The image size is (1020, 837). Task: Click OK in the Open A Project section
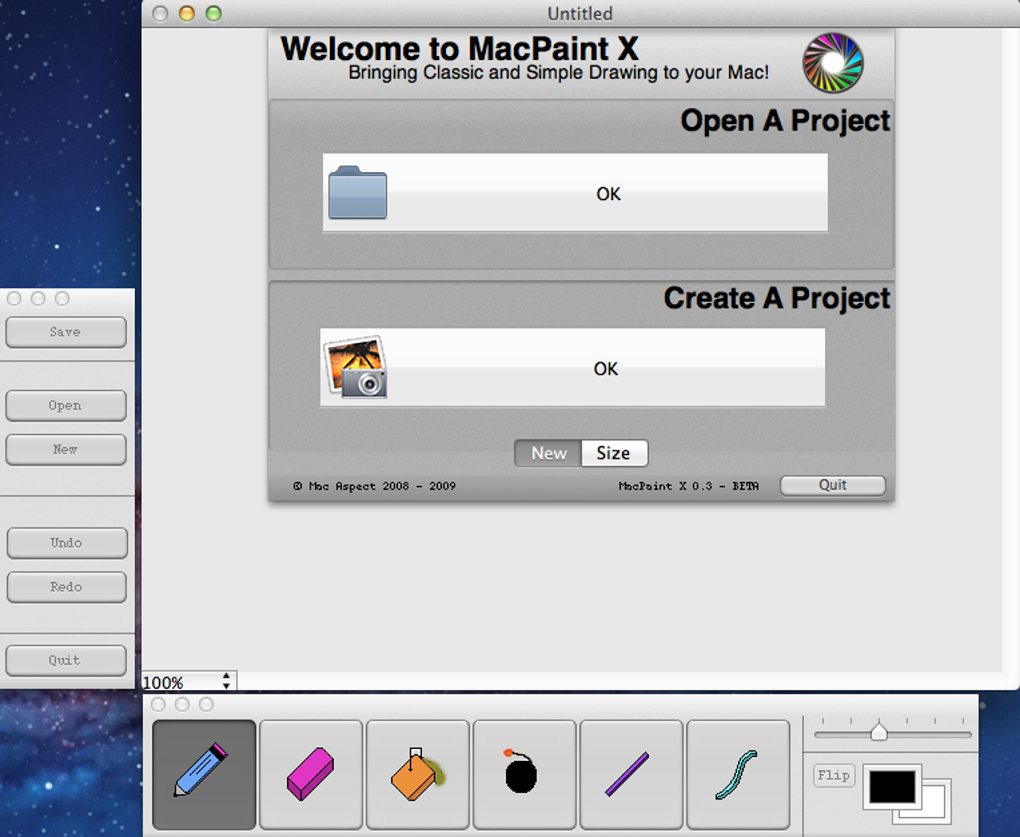coord(575,193)
